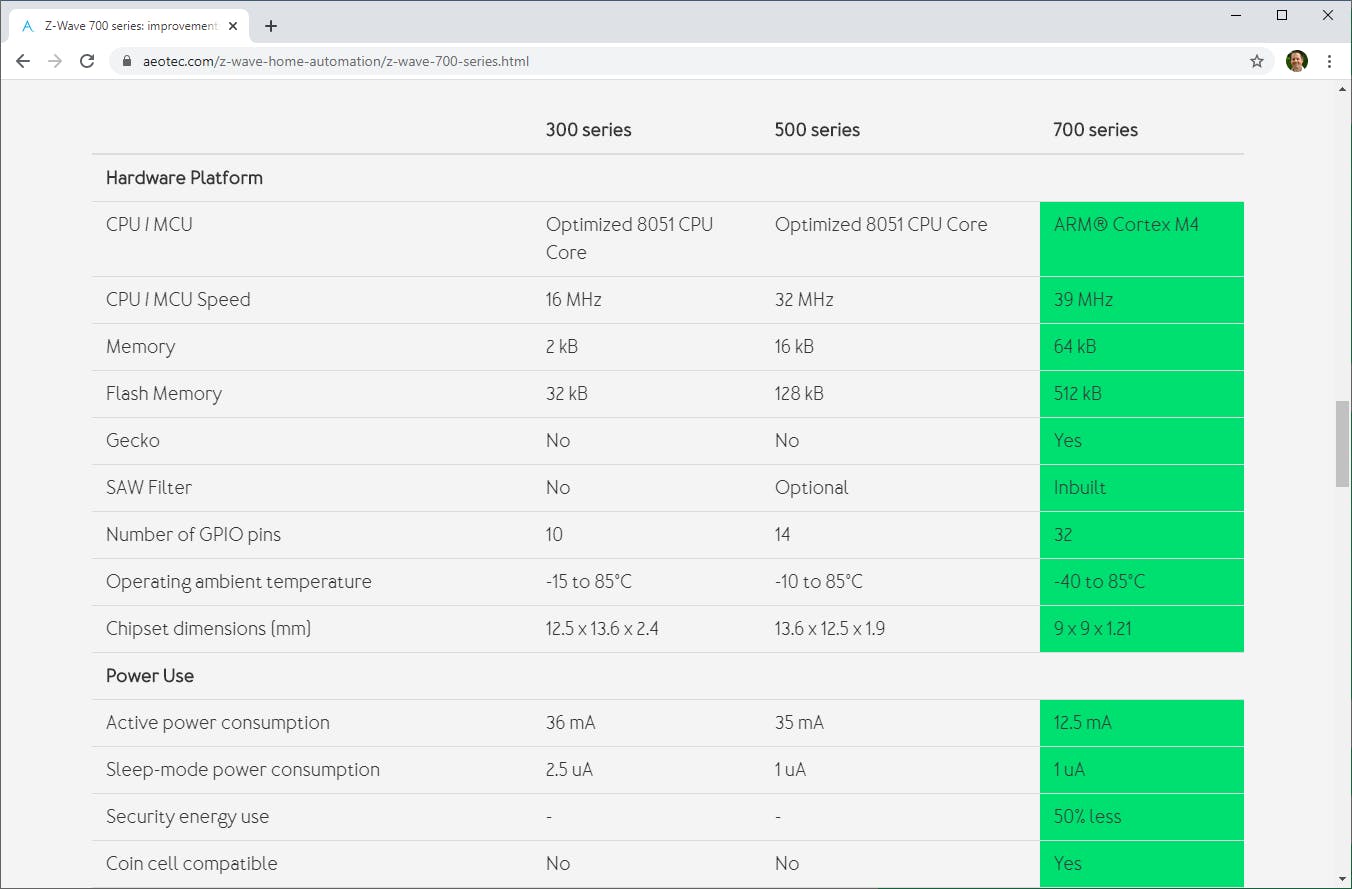The width and height of the screenshot is (1352, 889).
Task: Click the 700 series column header
Action: tap(1095, 129)
